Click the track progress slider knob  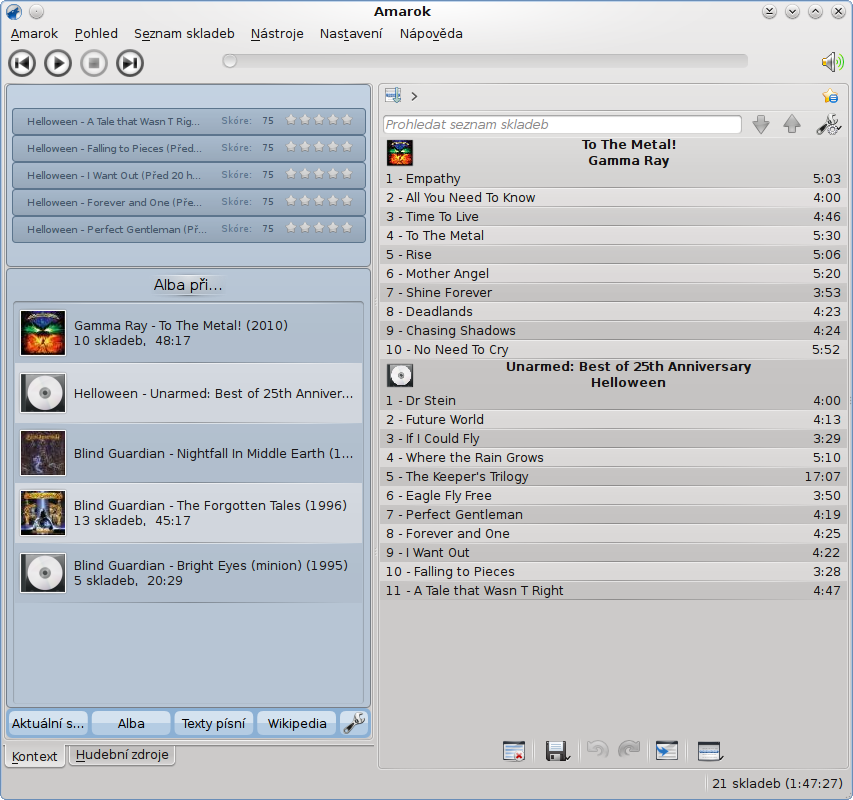(x=230, y=61)
